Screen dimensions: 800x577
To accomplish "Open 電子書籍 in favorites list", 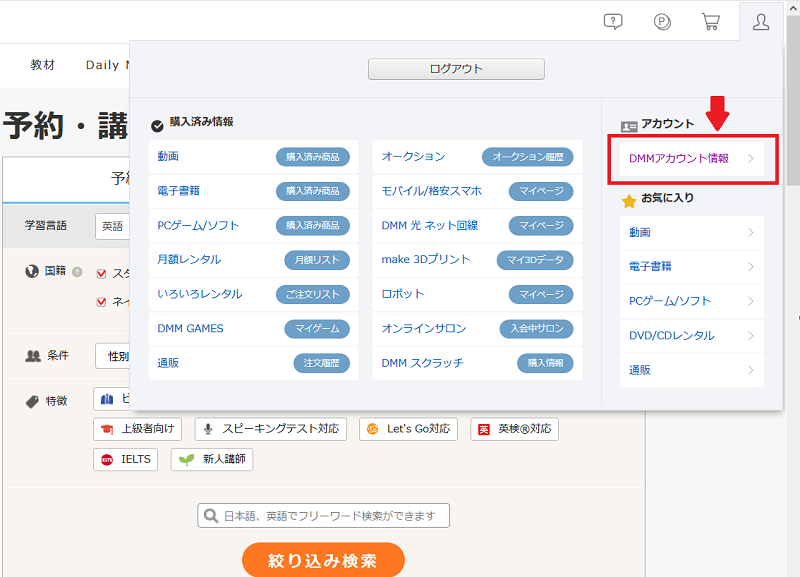I will (691, 266).
